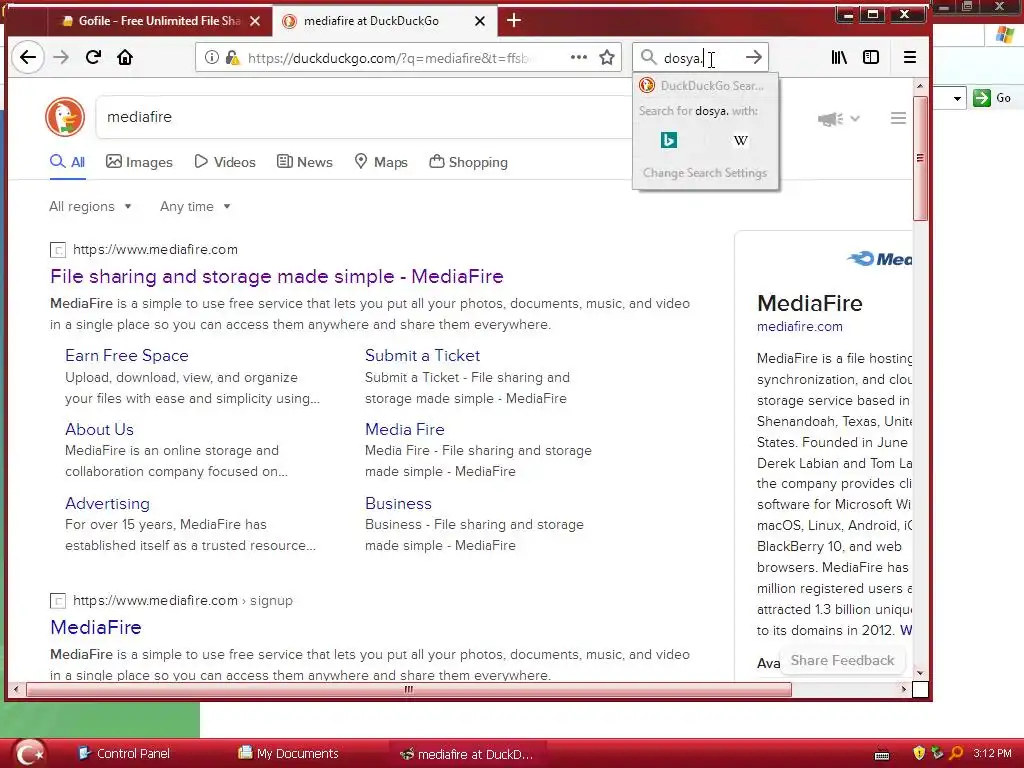The width and height of the screenshot is (1024, 768).
Task: Bookmark this page with the star
Action: [x=607, y=57]
